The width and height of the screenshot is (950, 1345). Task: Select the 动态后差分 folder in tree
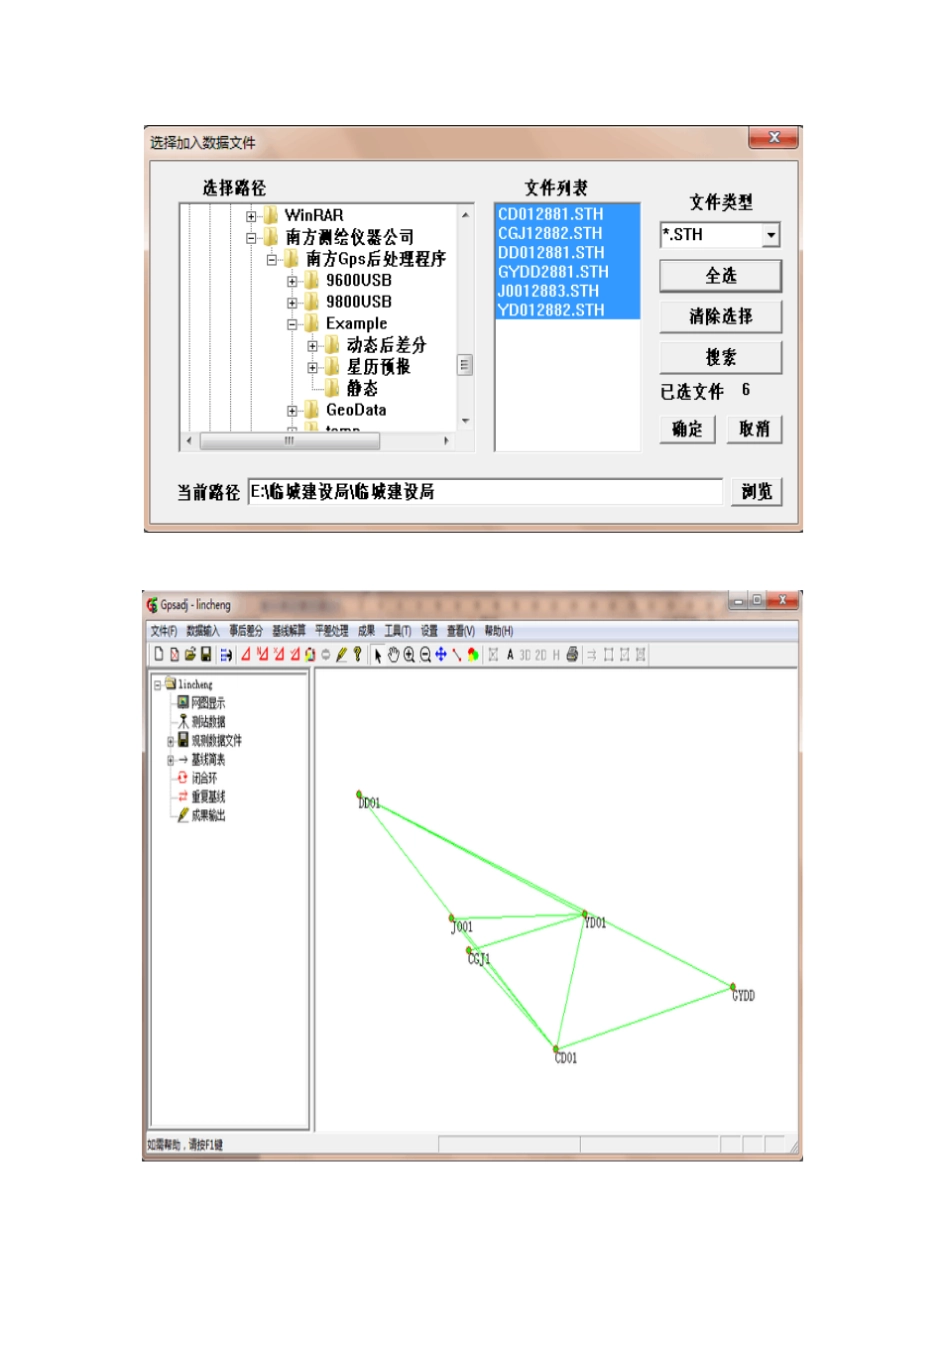tap(386, 345)
